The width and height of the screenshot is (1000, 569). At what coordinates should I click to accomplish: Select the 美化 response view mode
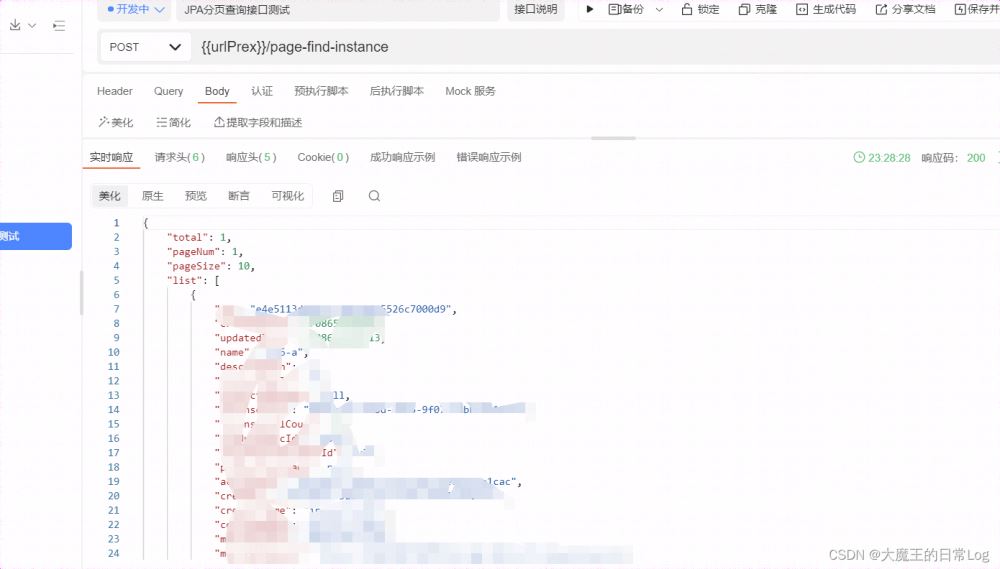point(110,196)
